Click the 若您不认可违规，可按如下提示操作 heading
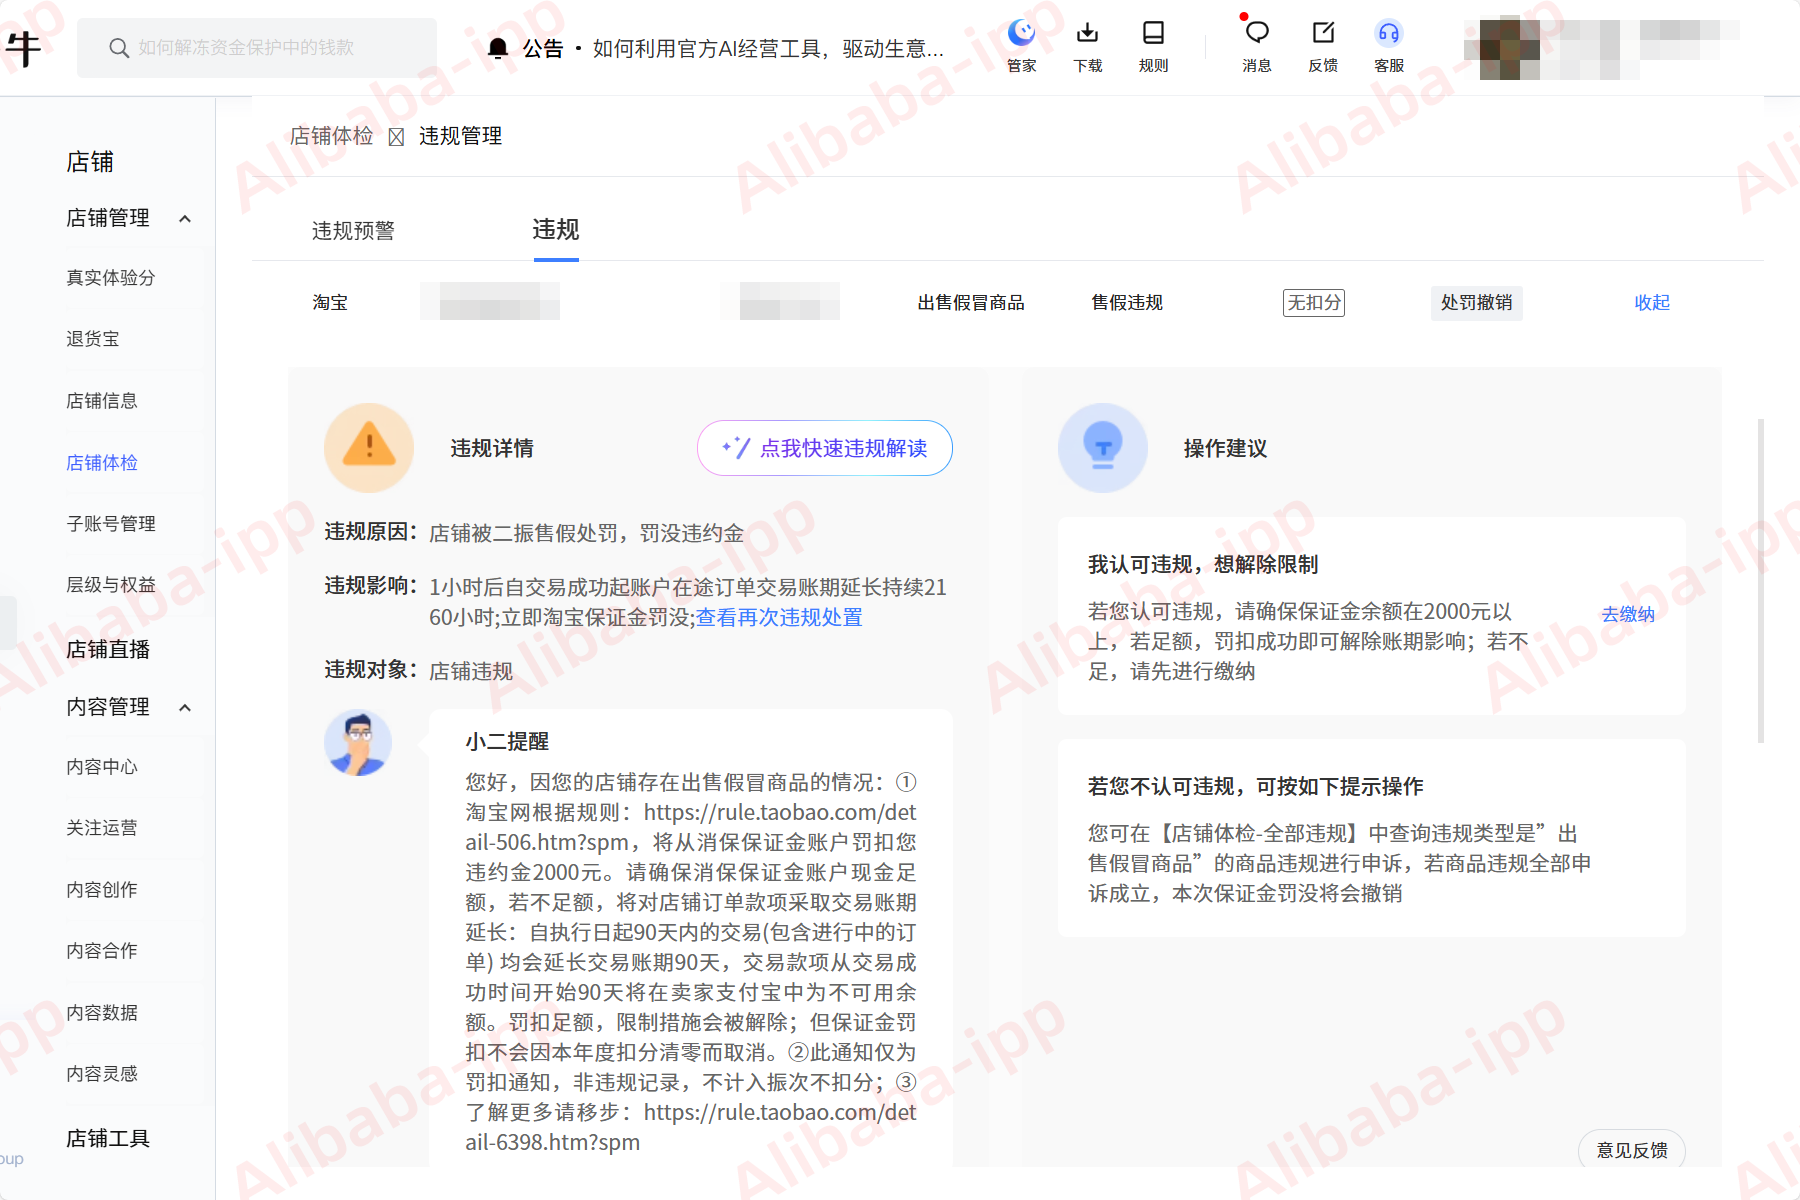 [1256, 786]
